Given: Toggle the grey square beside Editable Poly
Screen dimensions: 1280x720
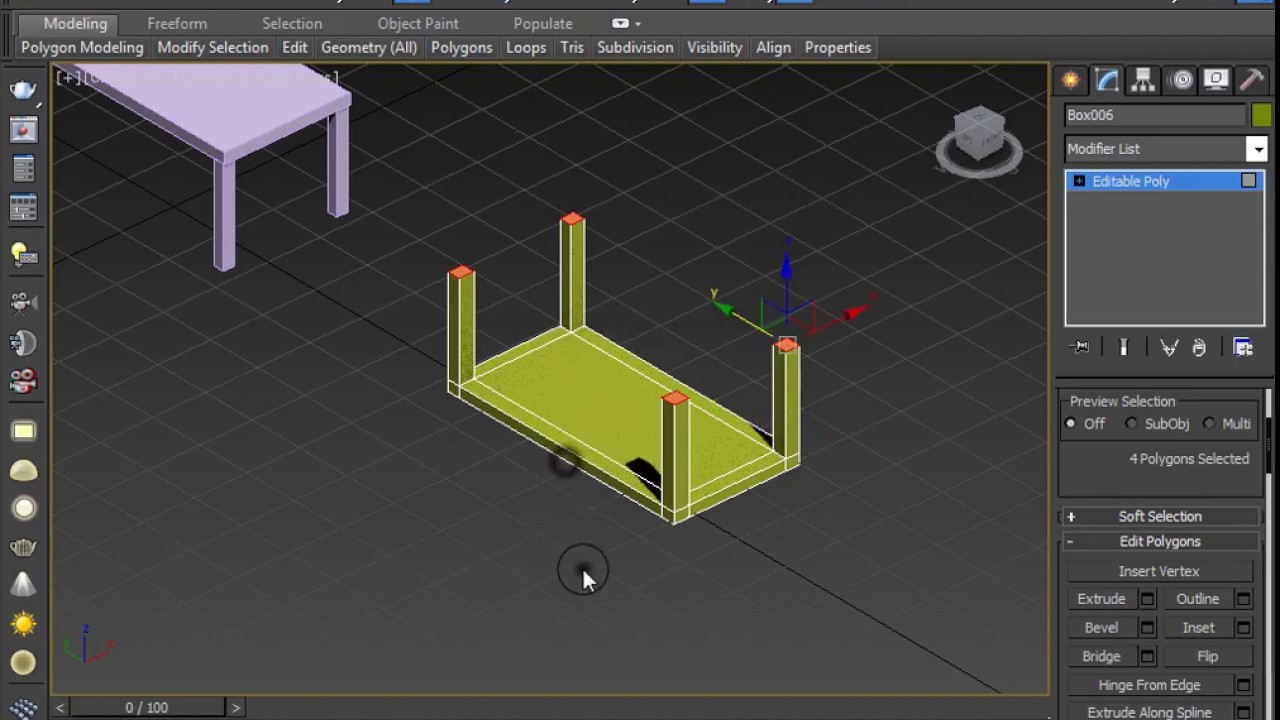Looking at the screenshot, I should (1249, 181).
